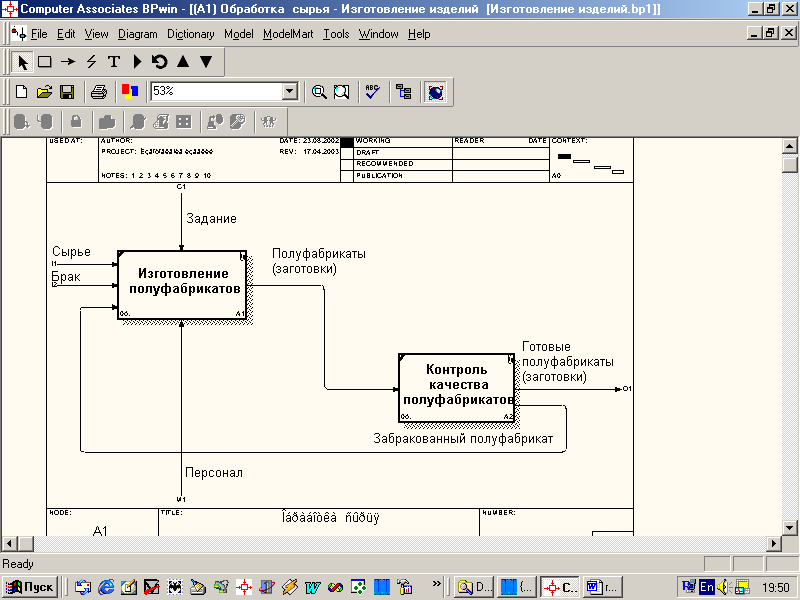Switch to the Word document taskbar button

pos(603,587)
